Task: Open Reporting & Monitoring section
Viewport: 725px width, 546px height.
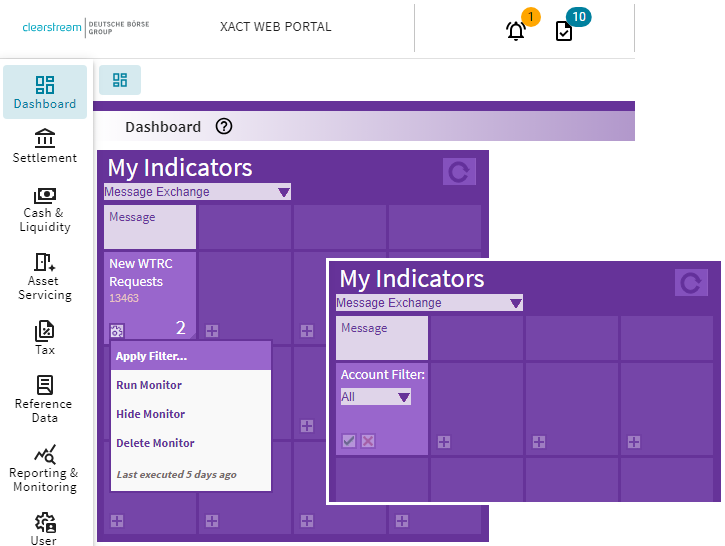Action: [x=44, y=468]
